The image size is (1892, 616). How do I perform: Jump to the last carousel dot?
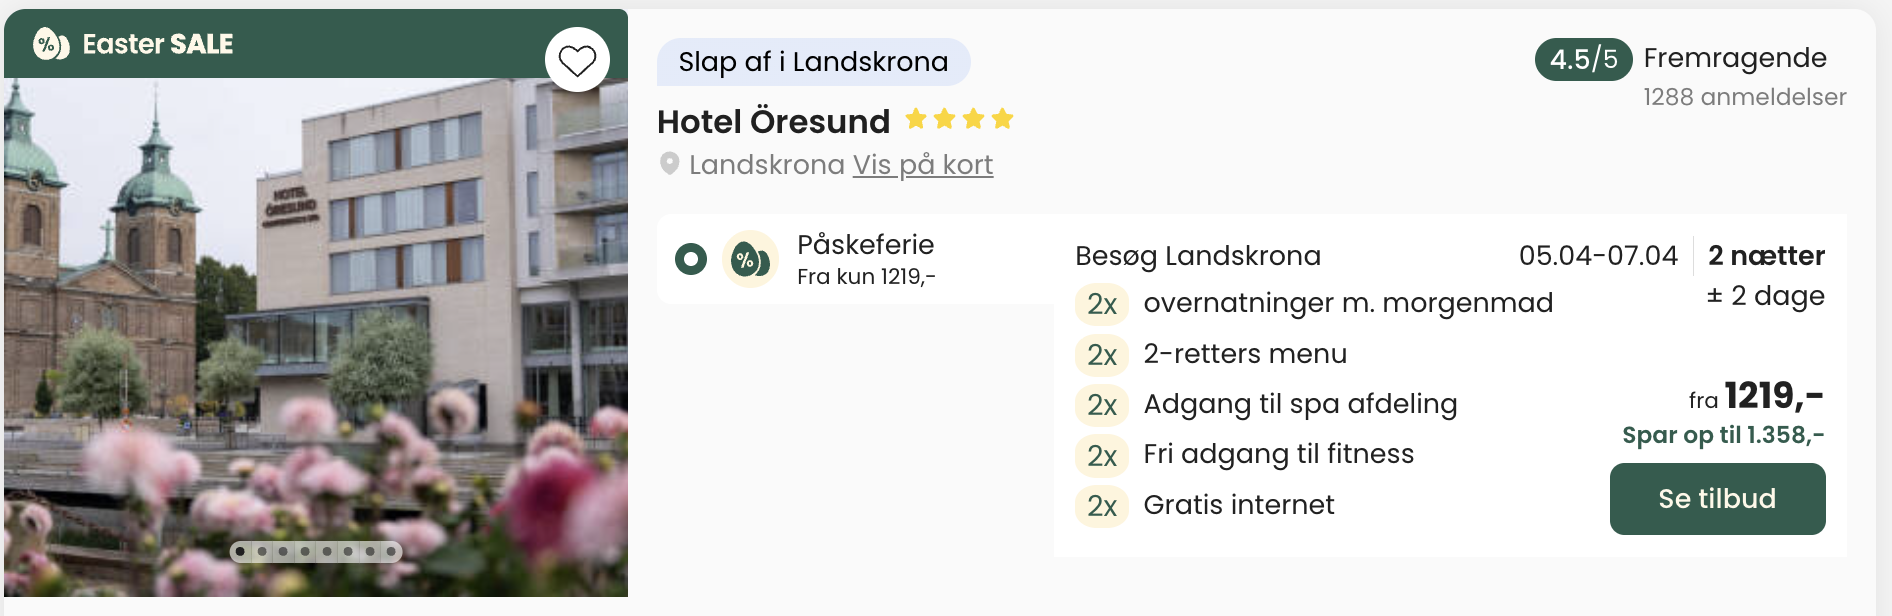(x=391, y=551)
